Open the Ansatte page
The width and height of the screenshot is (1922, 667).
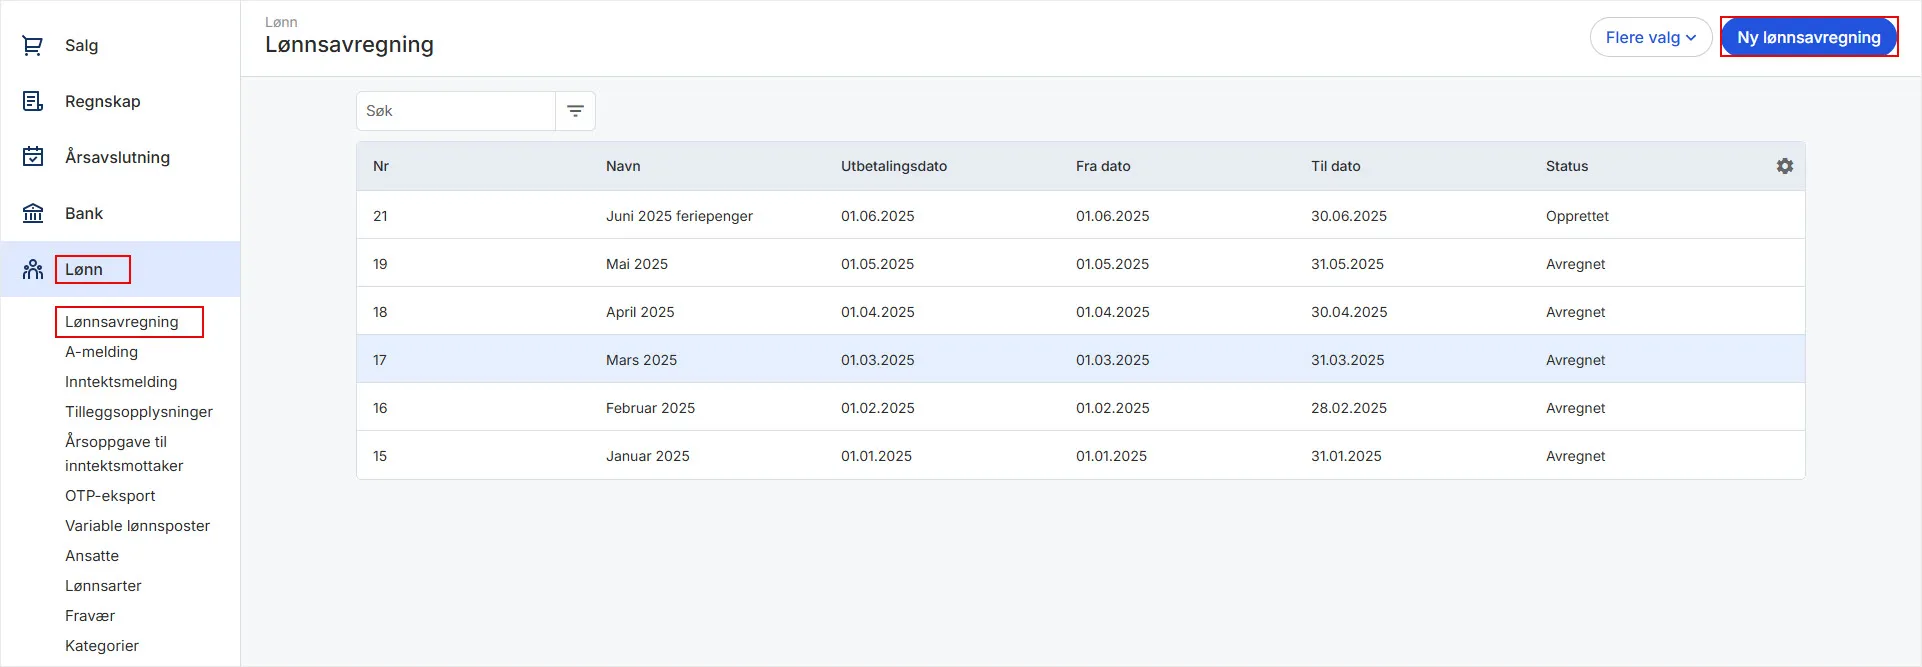pos(92,556)
